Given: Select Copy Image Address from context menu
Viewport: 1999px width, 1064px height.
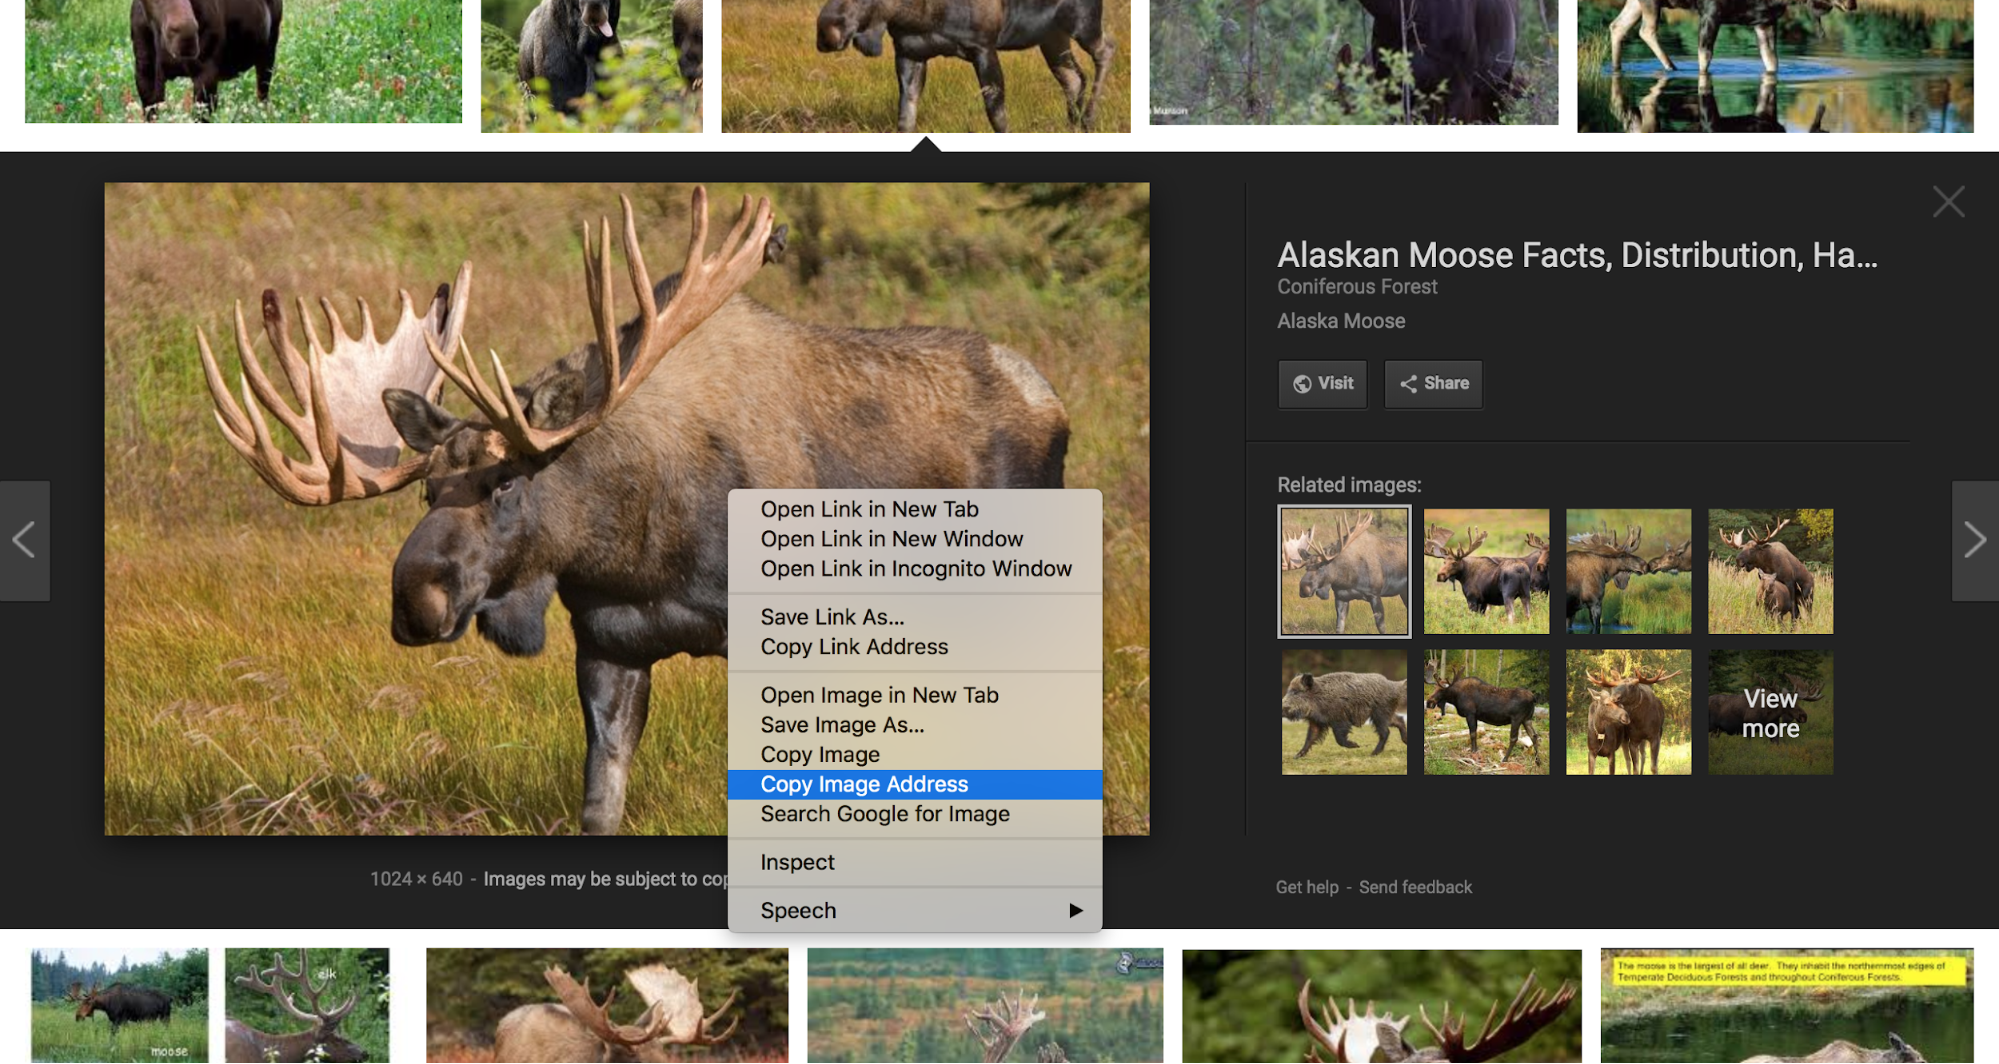Looking at the screenshot, I should coord(864,784).
